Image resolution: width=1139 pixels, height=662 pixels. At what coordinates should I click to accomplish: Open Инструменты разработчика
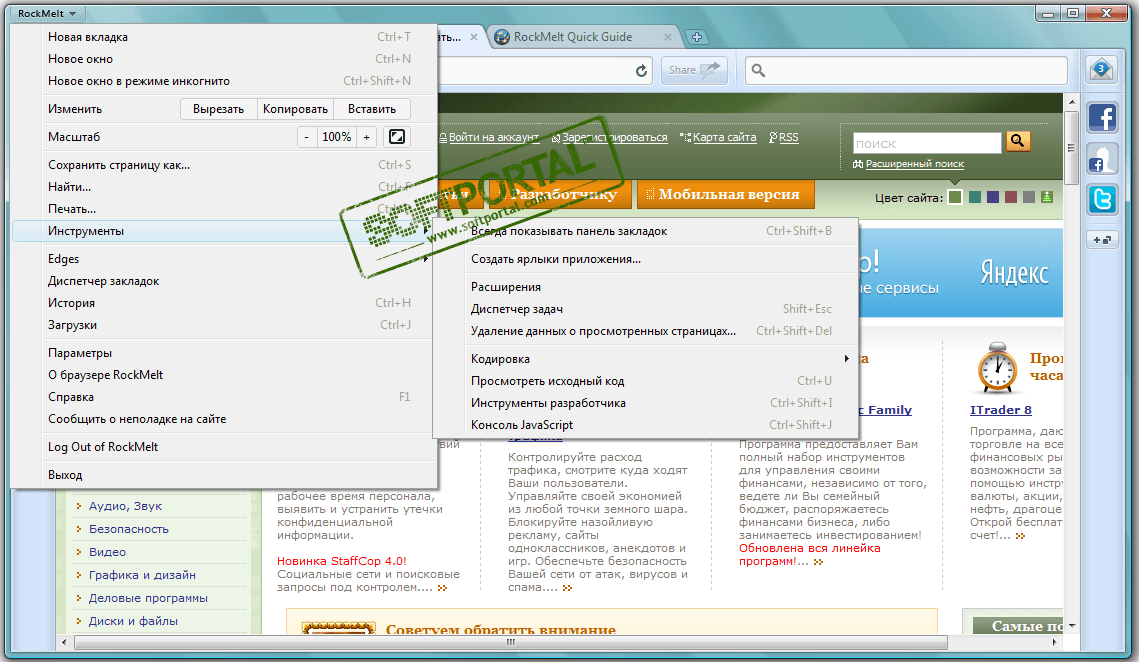click(646, 403)
